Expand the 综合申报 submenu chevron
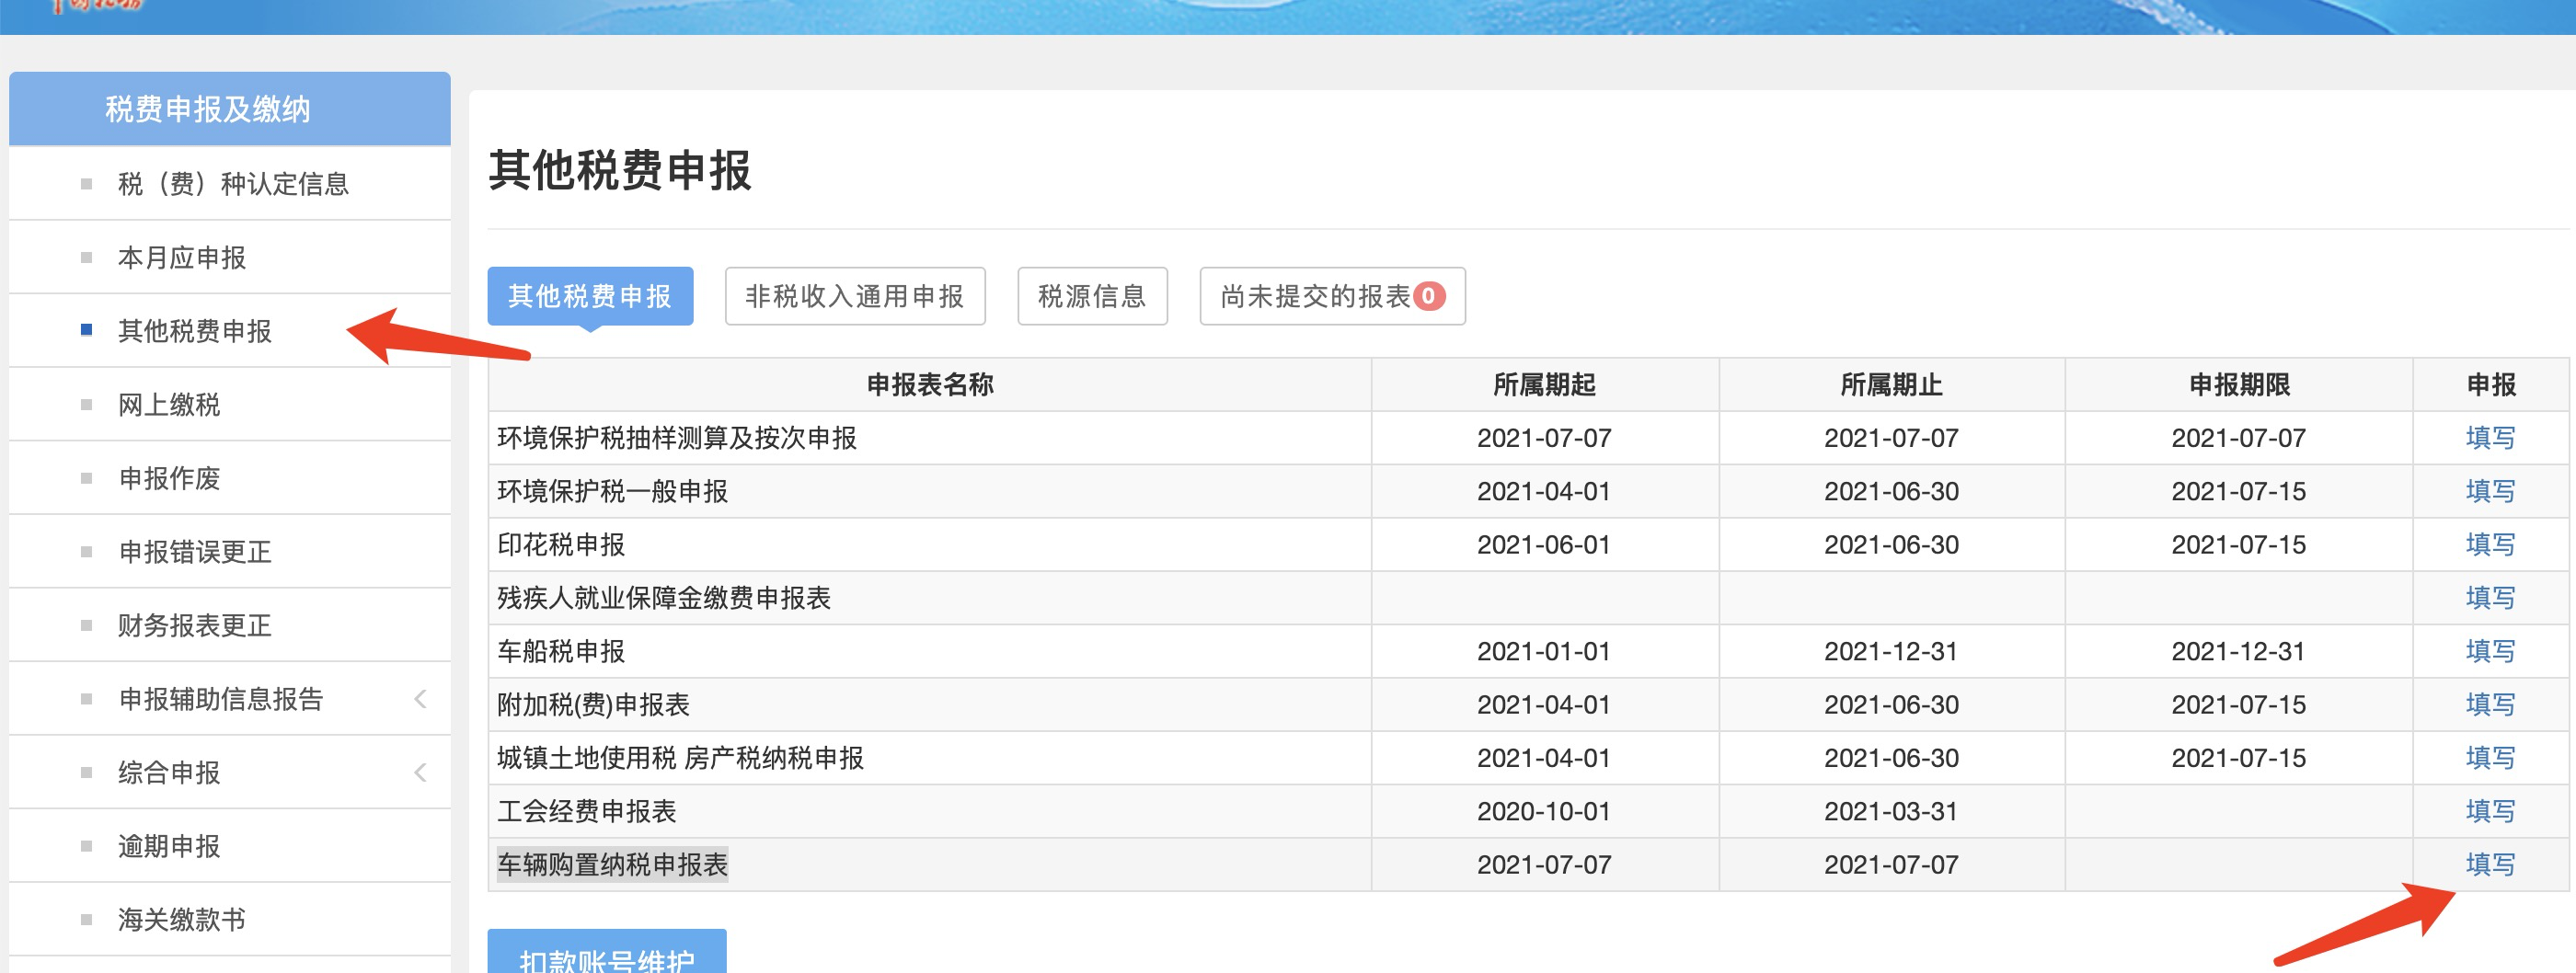Screen dimensions: 2576x973 (x=420, y=772)
